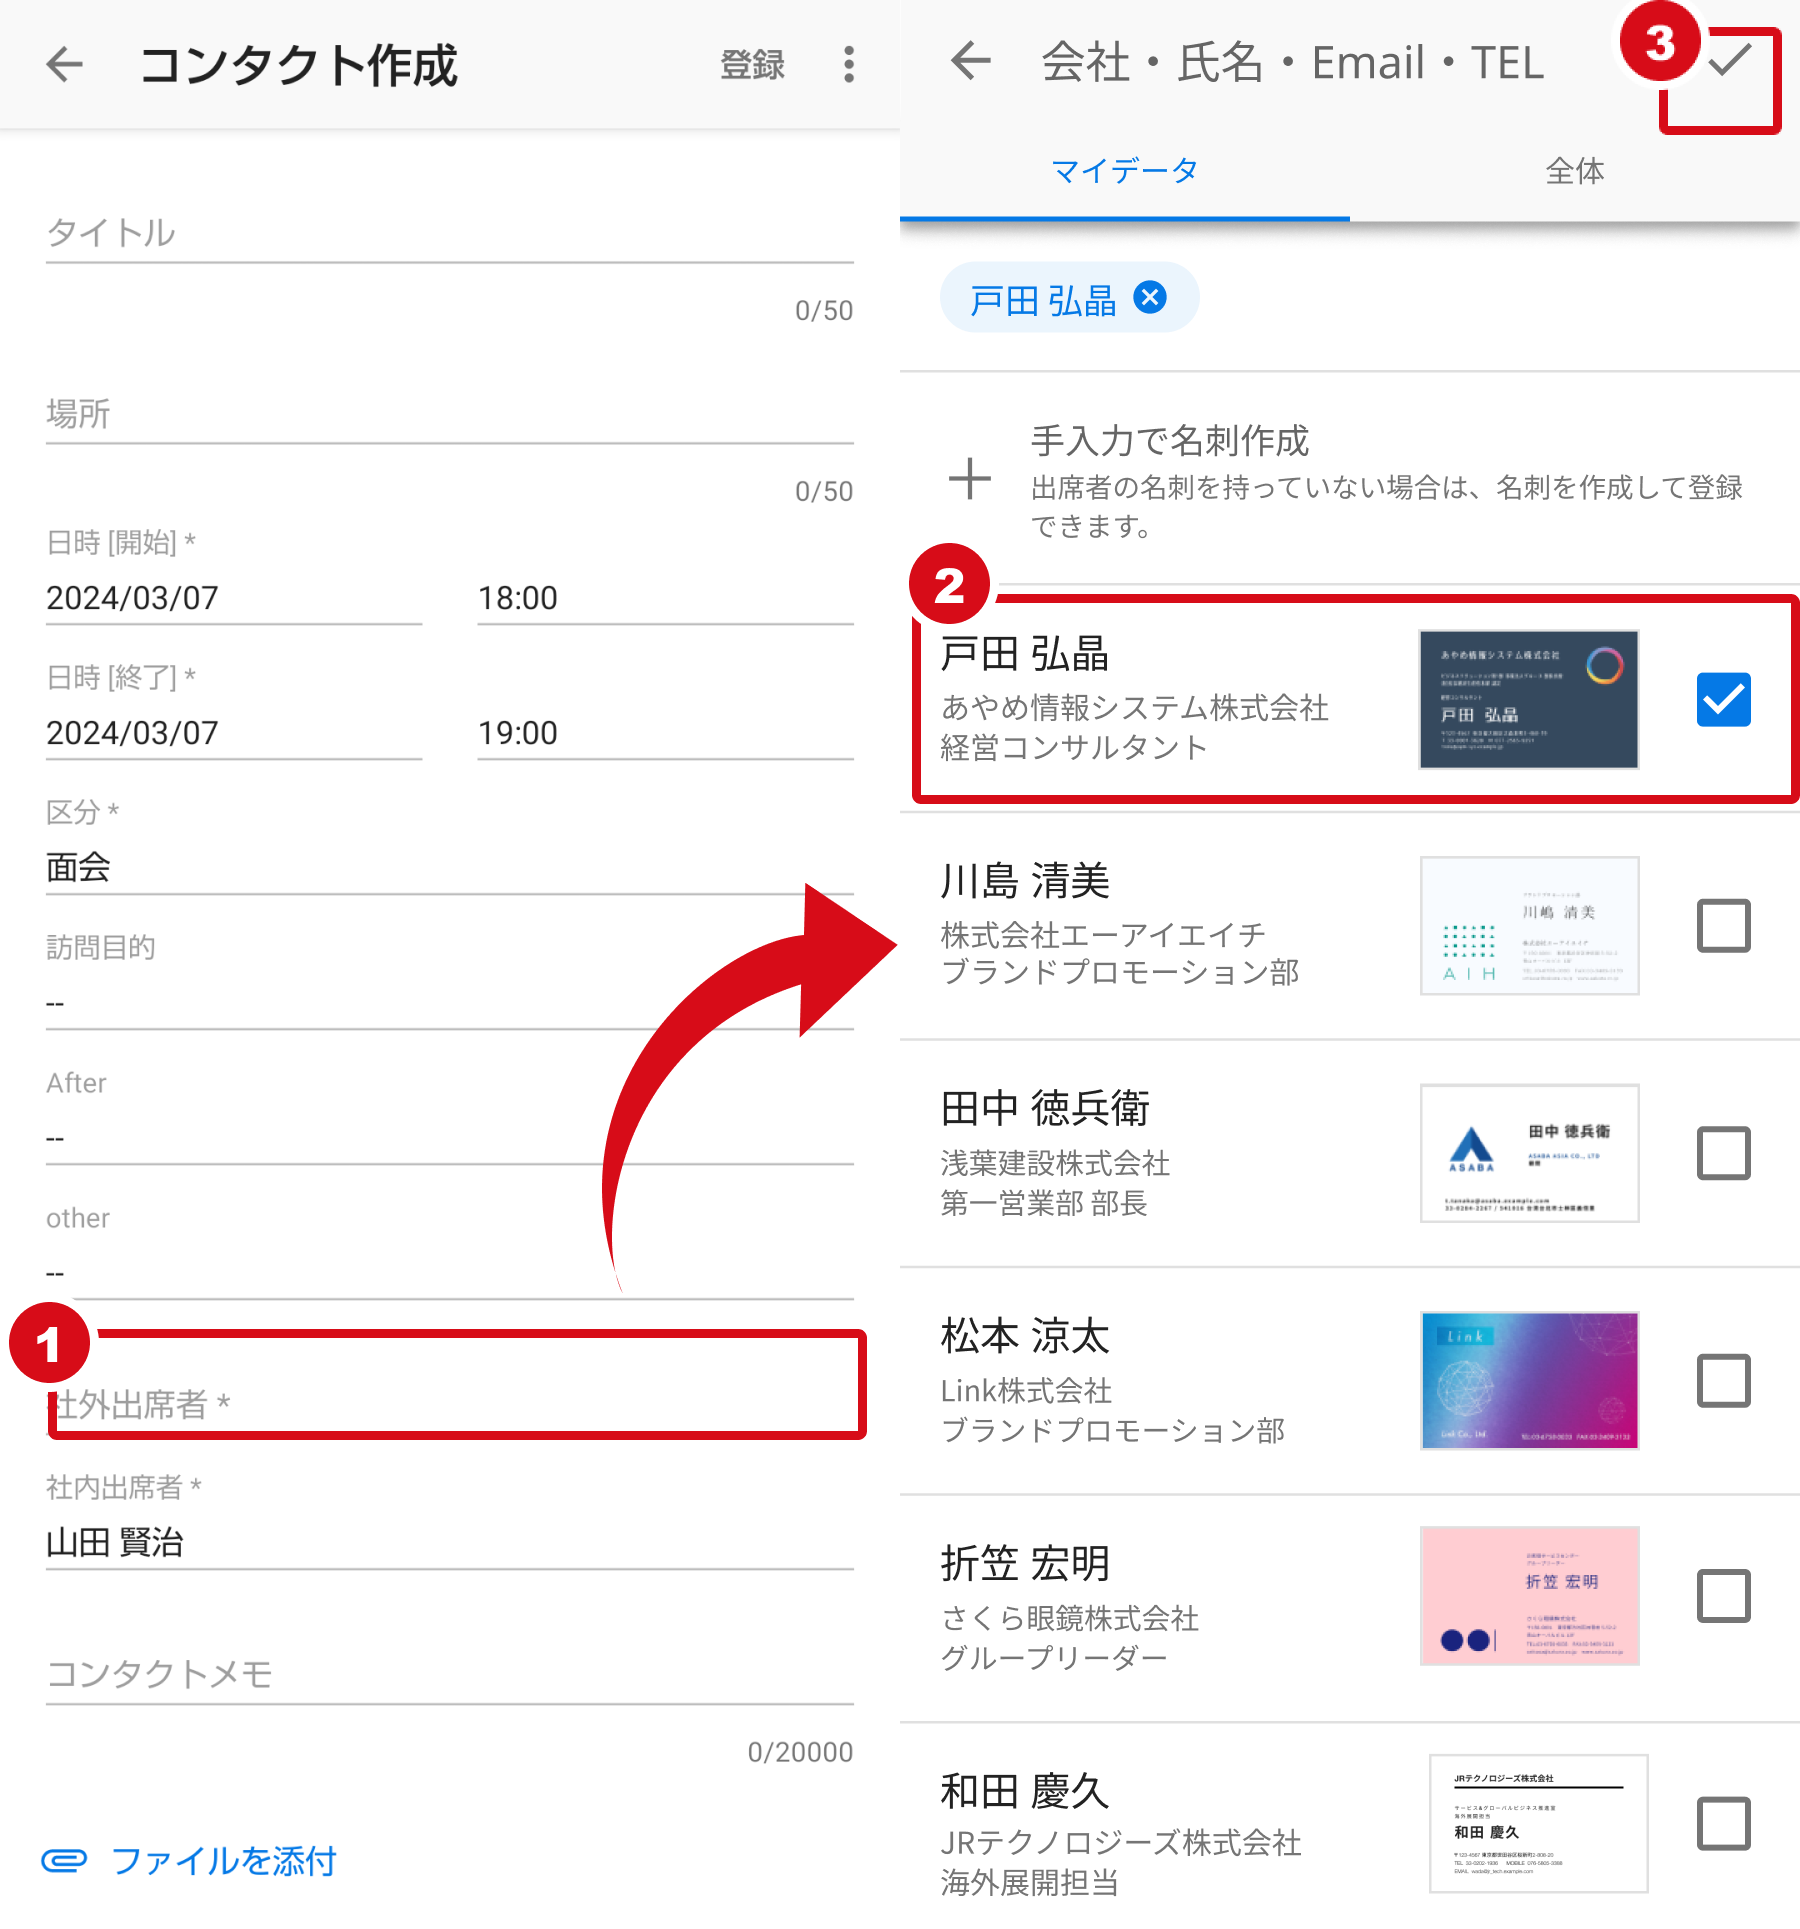This screenshot has width=1800, height=1929.
Task: Go back from the コンタクト作成 screen
Action: pos(65,65)
